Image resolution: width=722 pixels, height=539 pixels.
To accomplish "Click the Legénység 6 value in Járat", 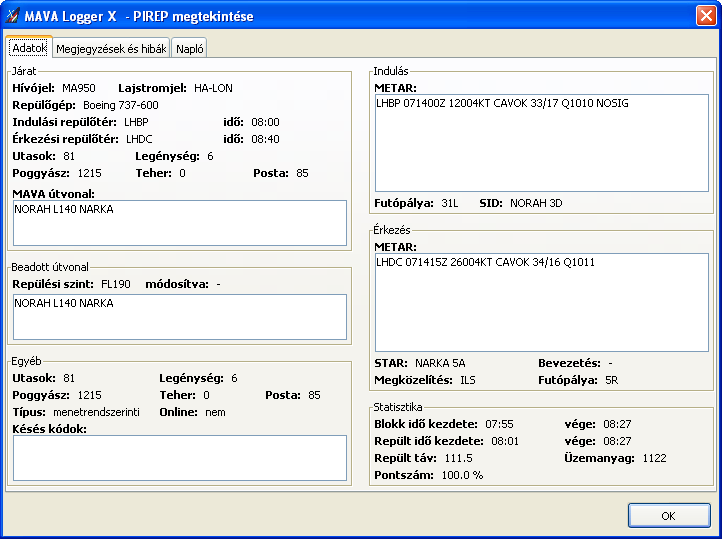I will tap(210, 156).
